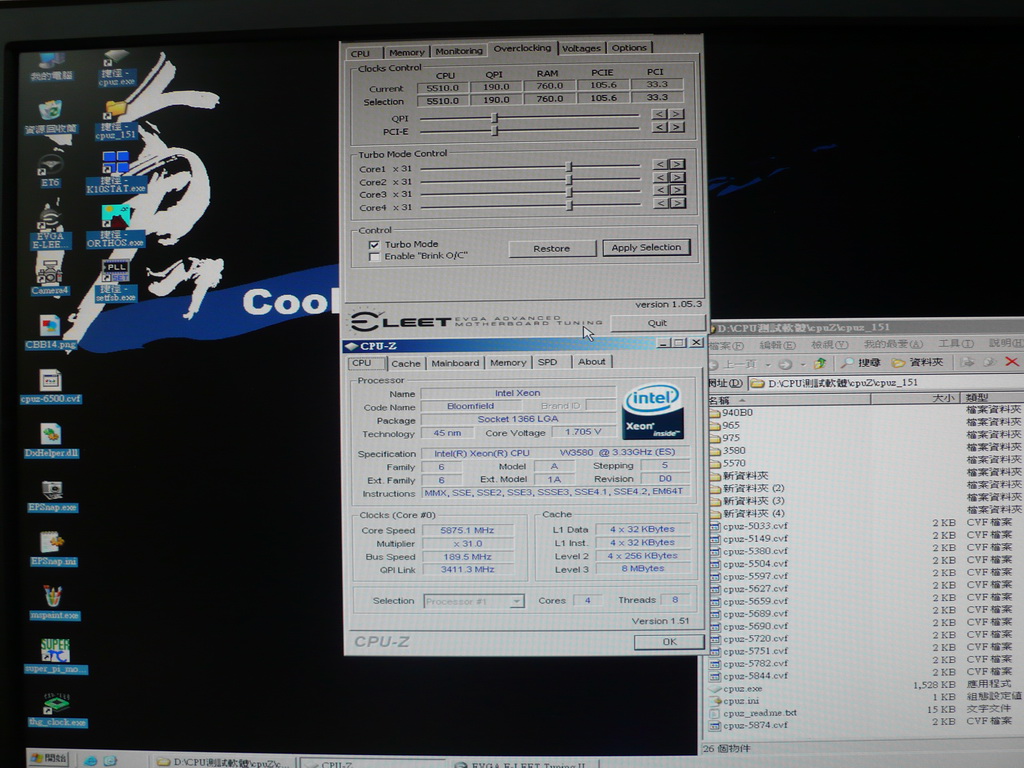This screenshot has width=1024, height=768.
Task: Switch to CPU-Z SPD tab
Action: (547, 362)
